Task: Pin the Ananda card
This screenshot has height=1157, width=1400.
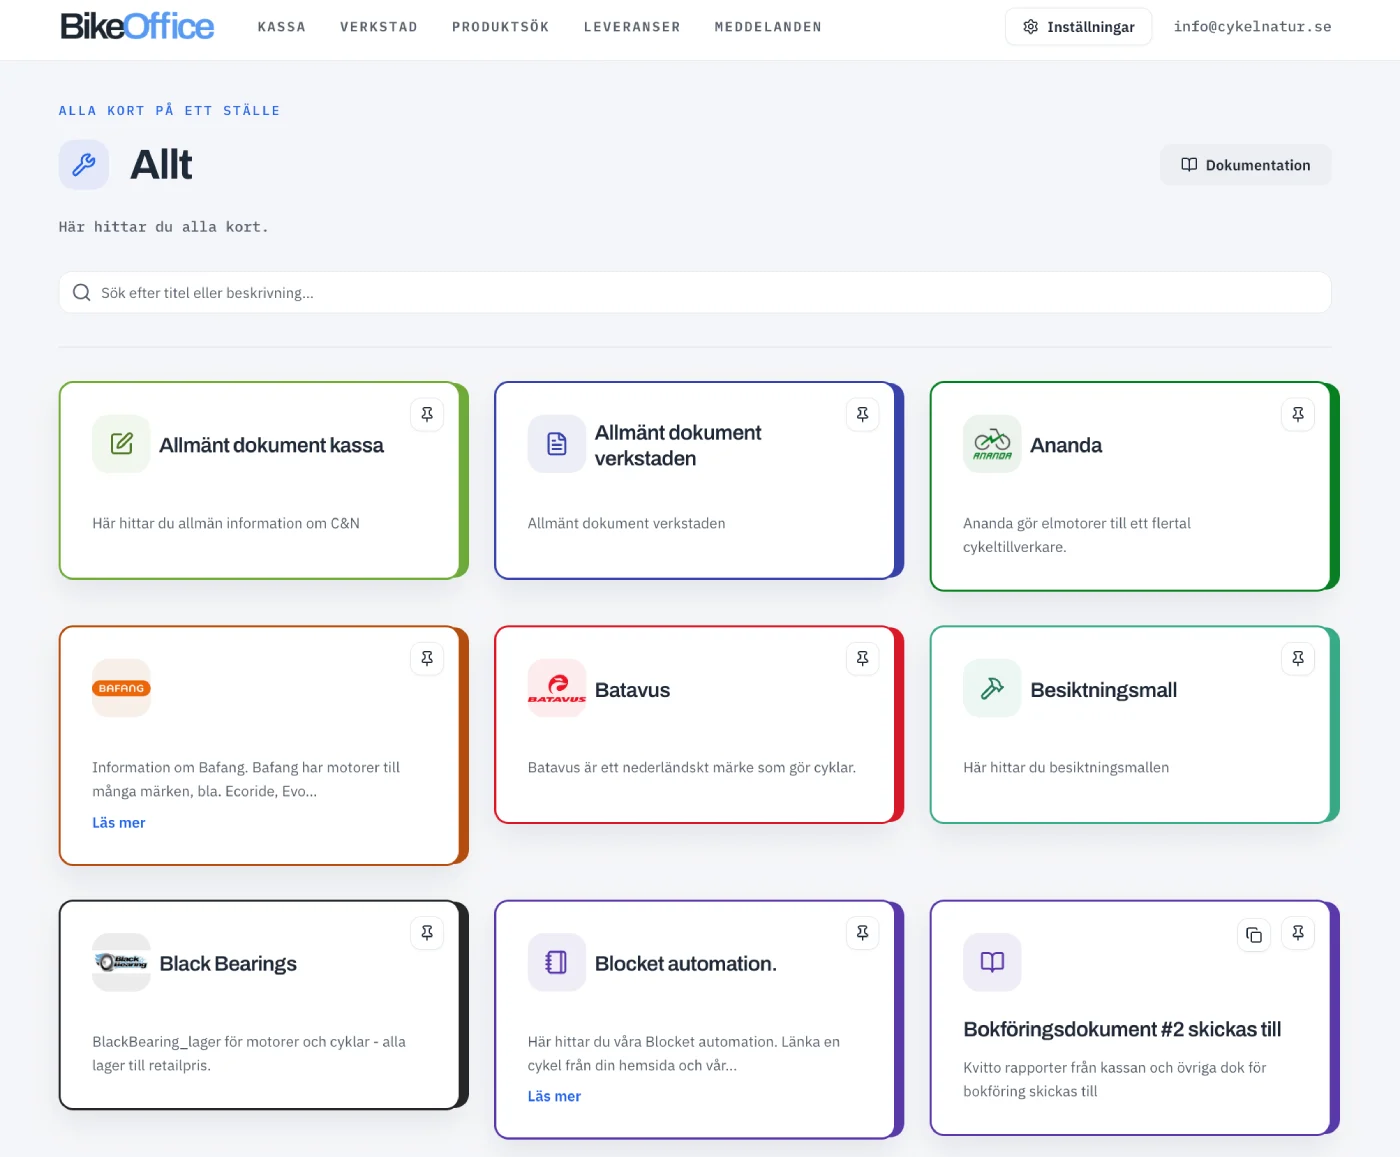Action: [x=1298, y=414]
